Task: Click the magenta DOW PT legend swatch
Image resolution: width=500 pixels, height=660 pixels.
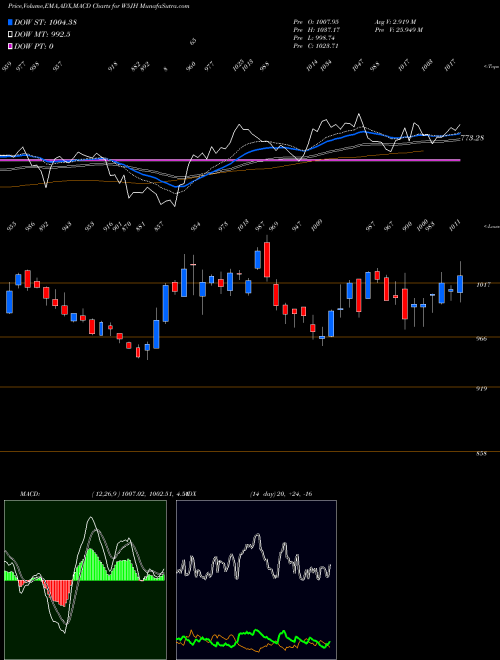Action: (11, 46)
